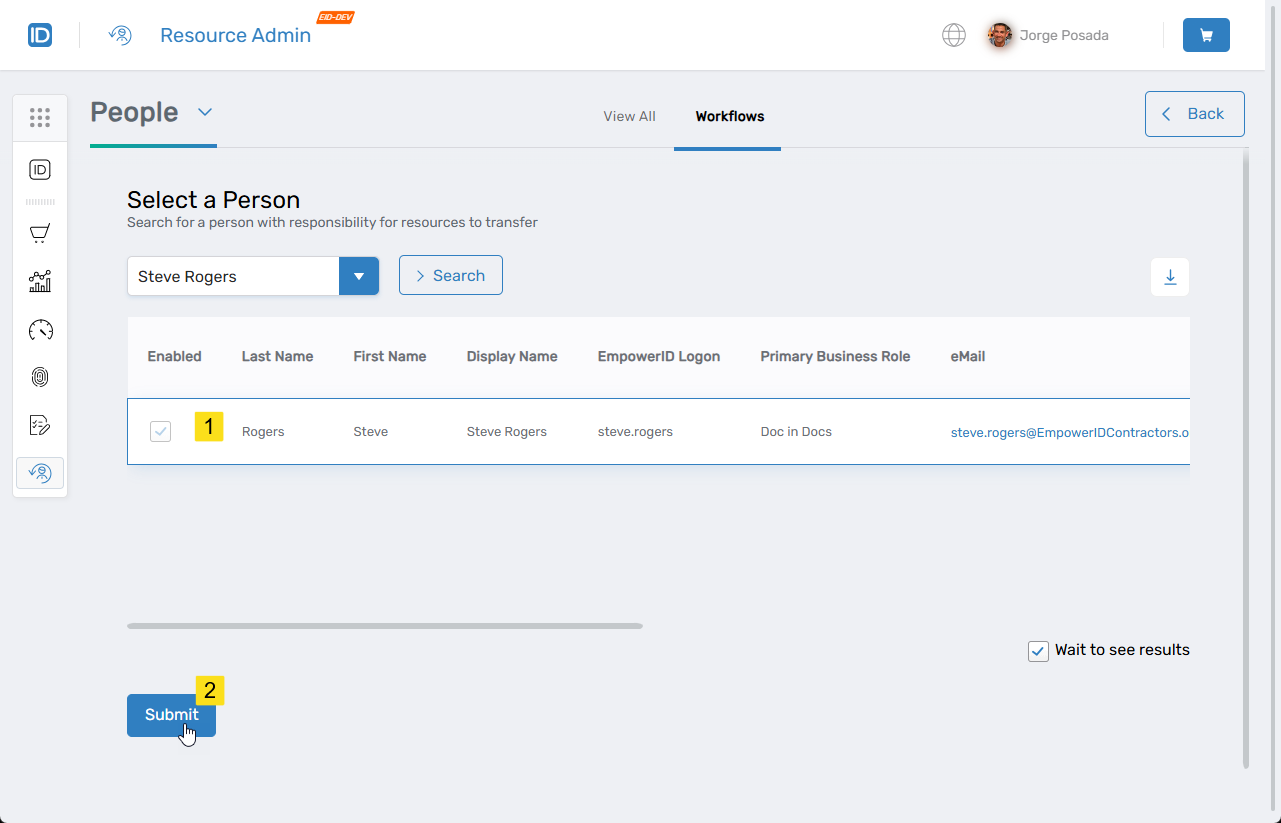Open the analytics chart sidebar icon
This screenshot has height=823, width=1281.
pyautogui.click(x=40, y=281)
